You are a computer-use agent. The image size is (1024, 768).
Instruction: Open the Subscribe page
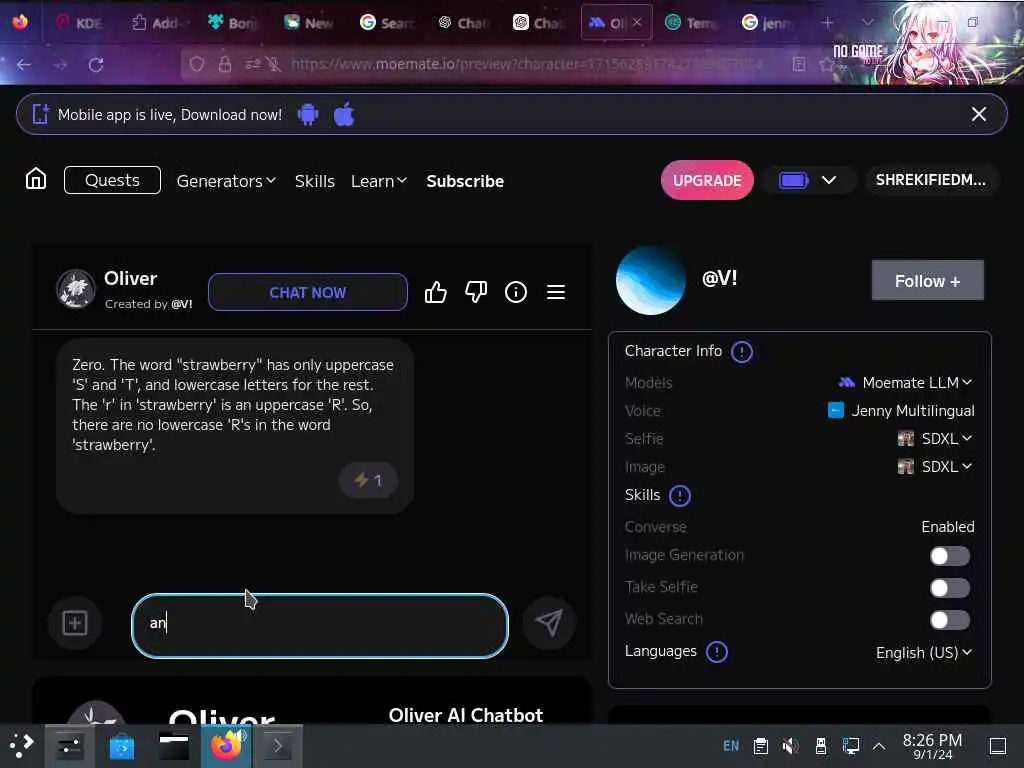(465, 181)
